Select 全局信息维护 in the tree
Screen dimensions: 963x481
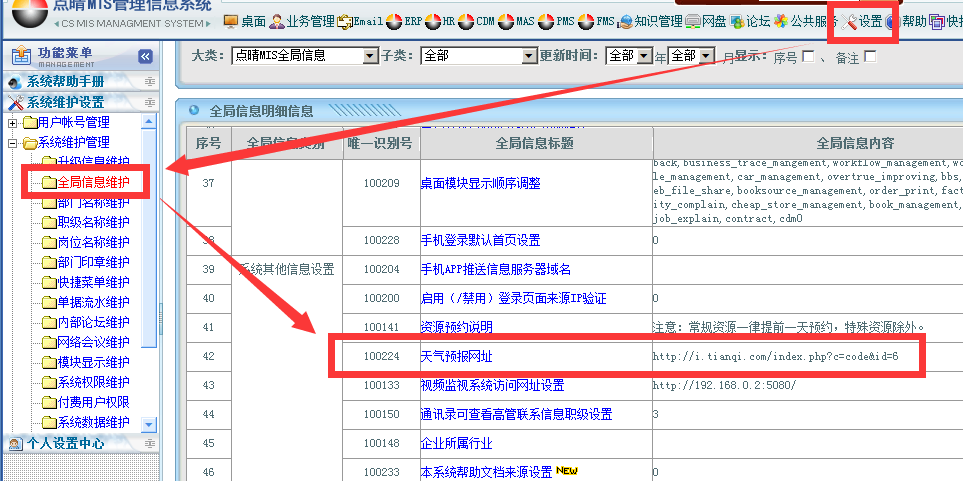[x=93, y=183]
